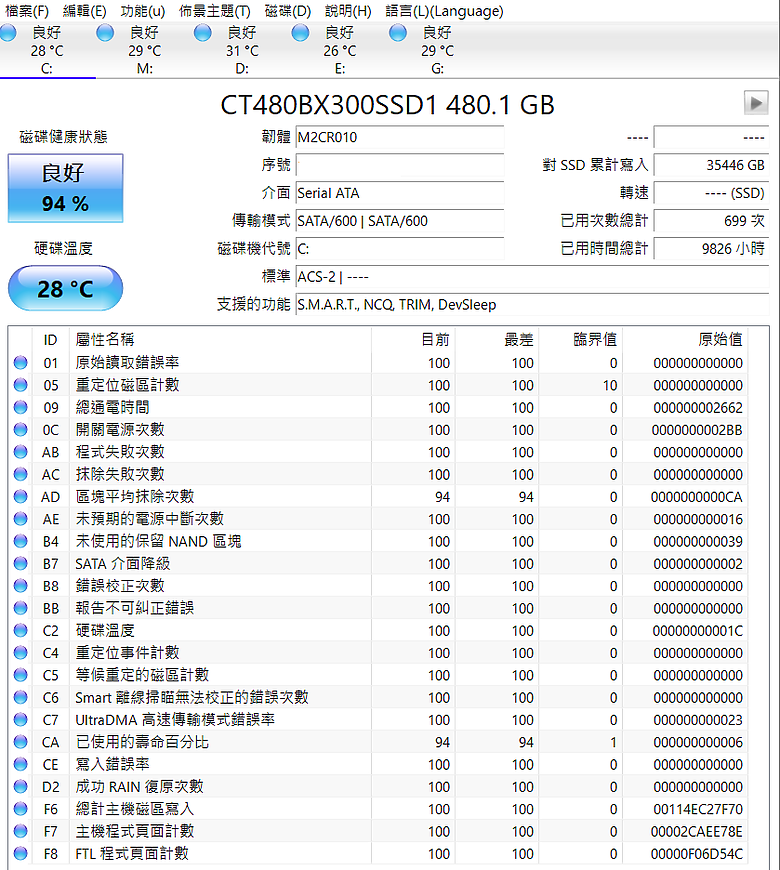Click the status dot for attribute B4
780x870 pixels.
[21, 541]
